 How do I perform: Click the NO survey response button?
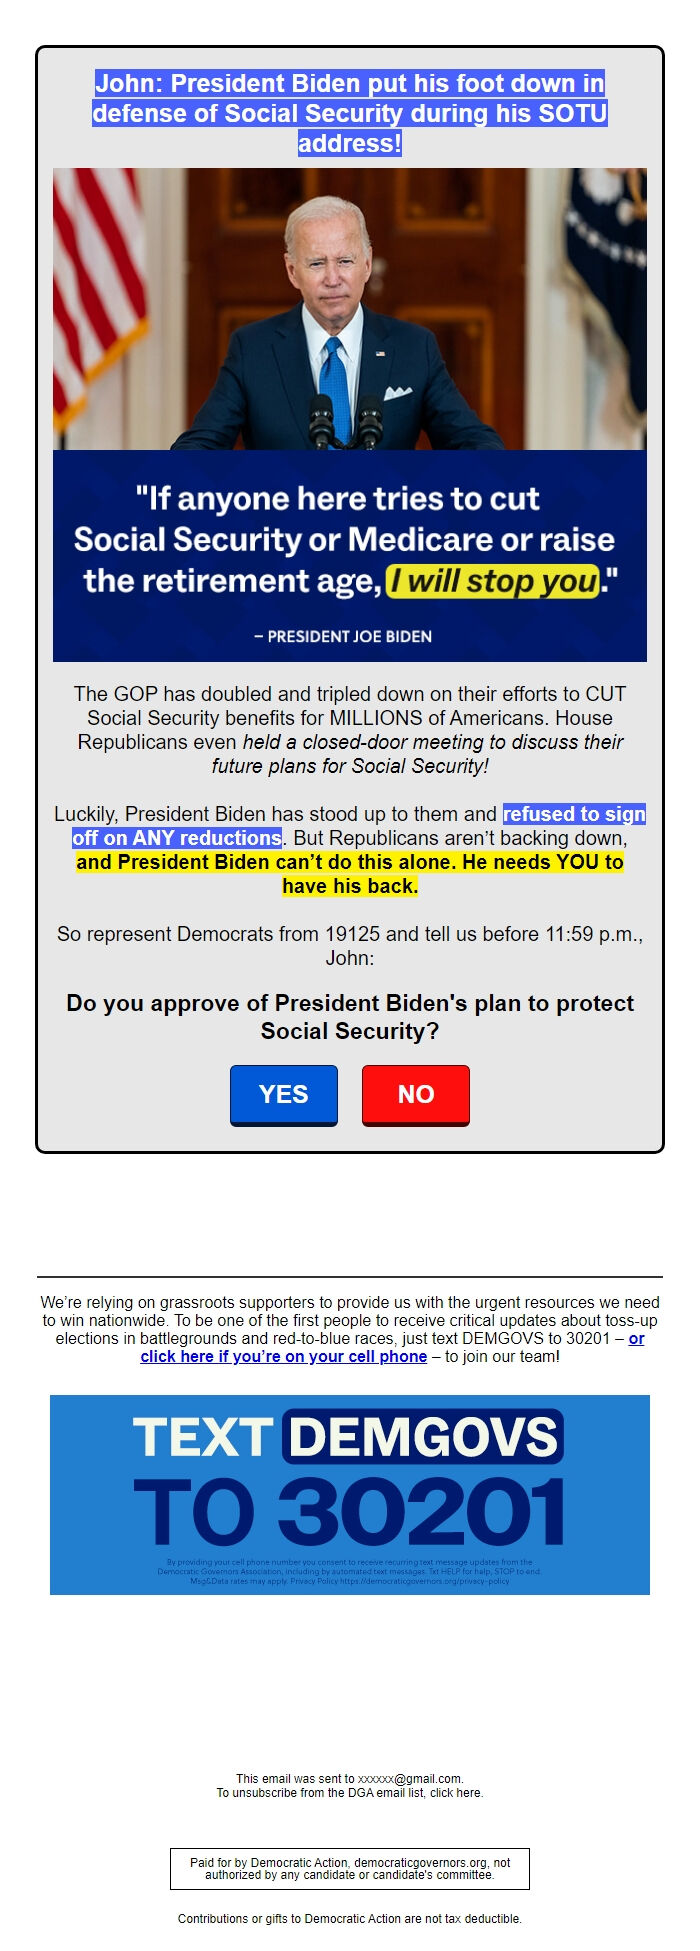[416, 1095]
